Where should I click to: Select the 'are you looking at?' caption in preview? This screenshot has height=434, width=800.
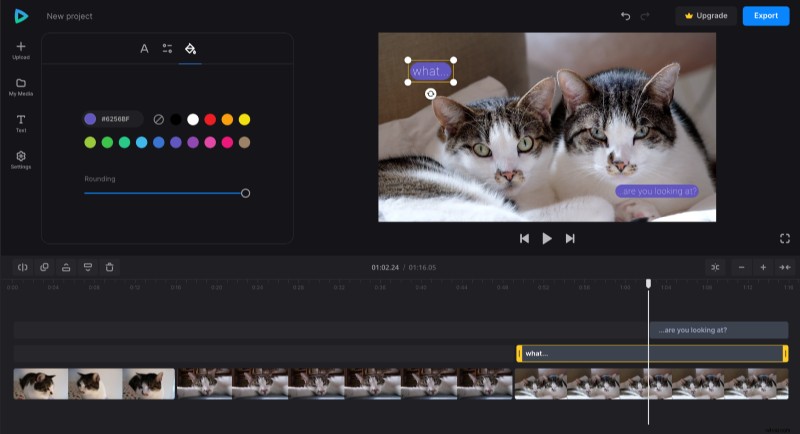tap(657, 191)
